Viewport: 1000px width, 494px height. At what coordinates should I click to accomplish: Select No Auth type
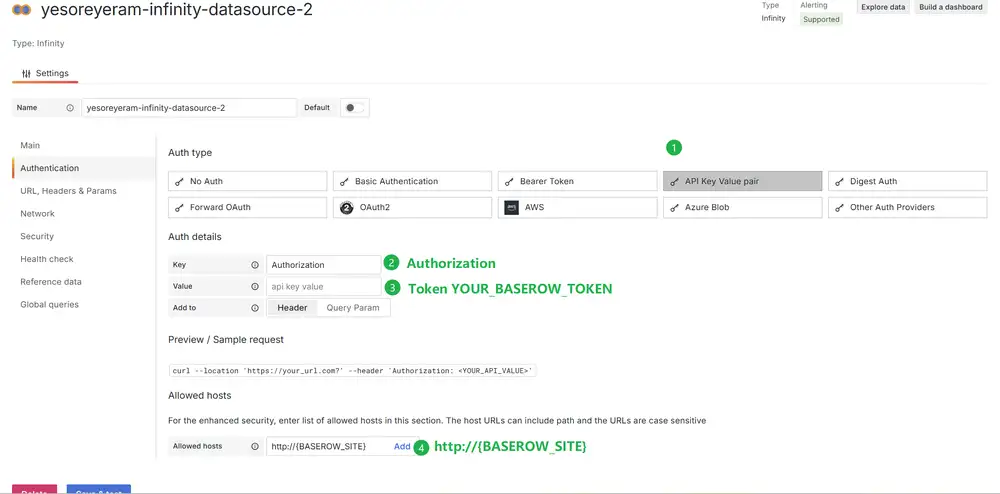247,181
